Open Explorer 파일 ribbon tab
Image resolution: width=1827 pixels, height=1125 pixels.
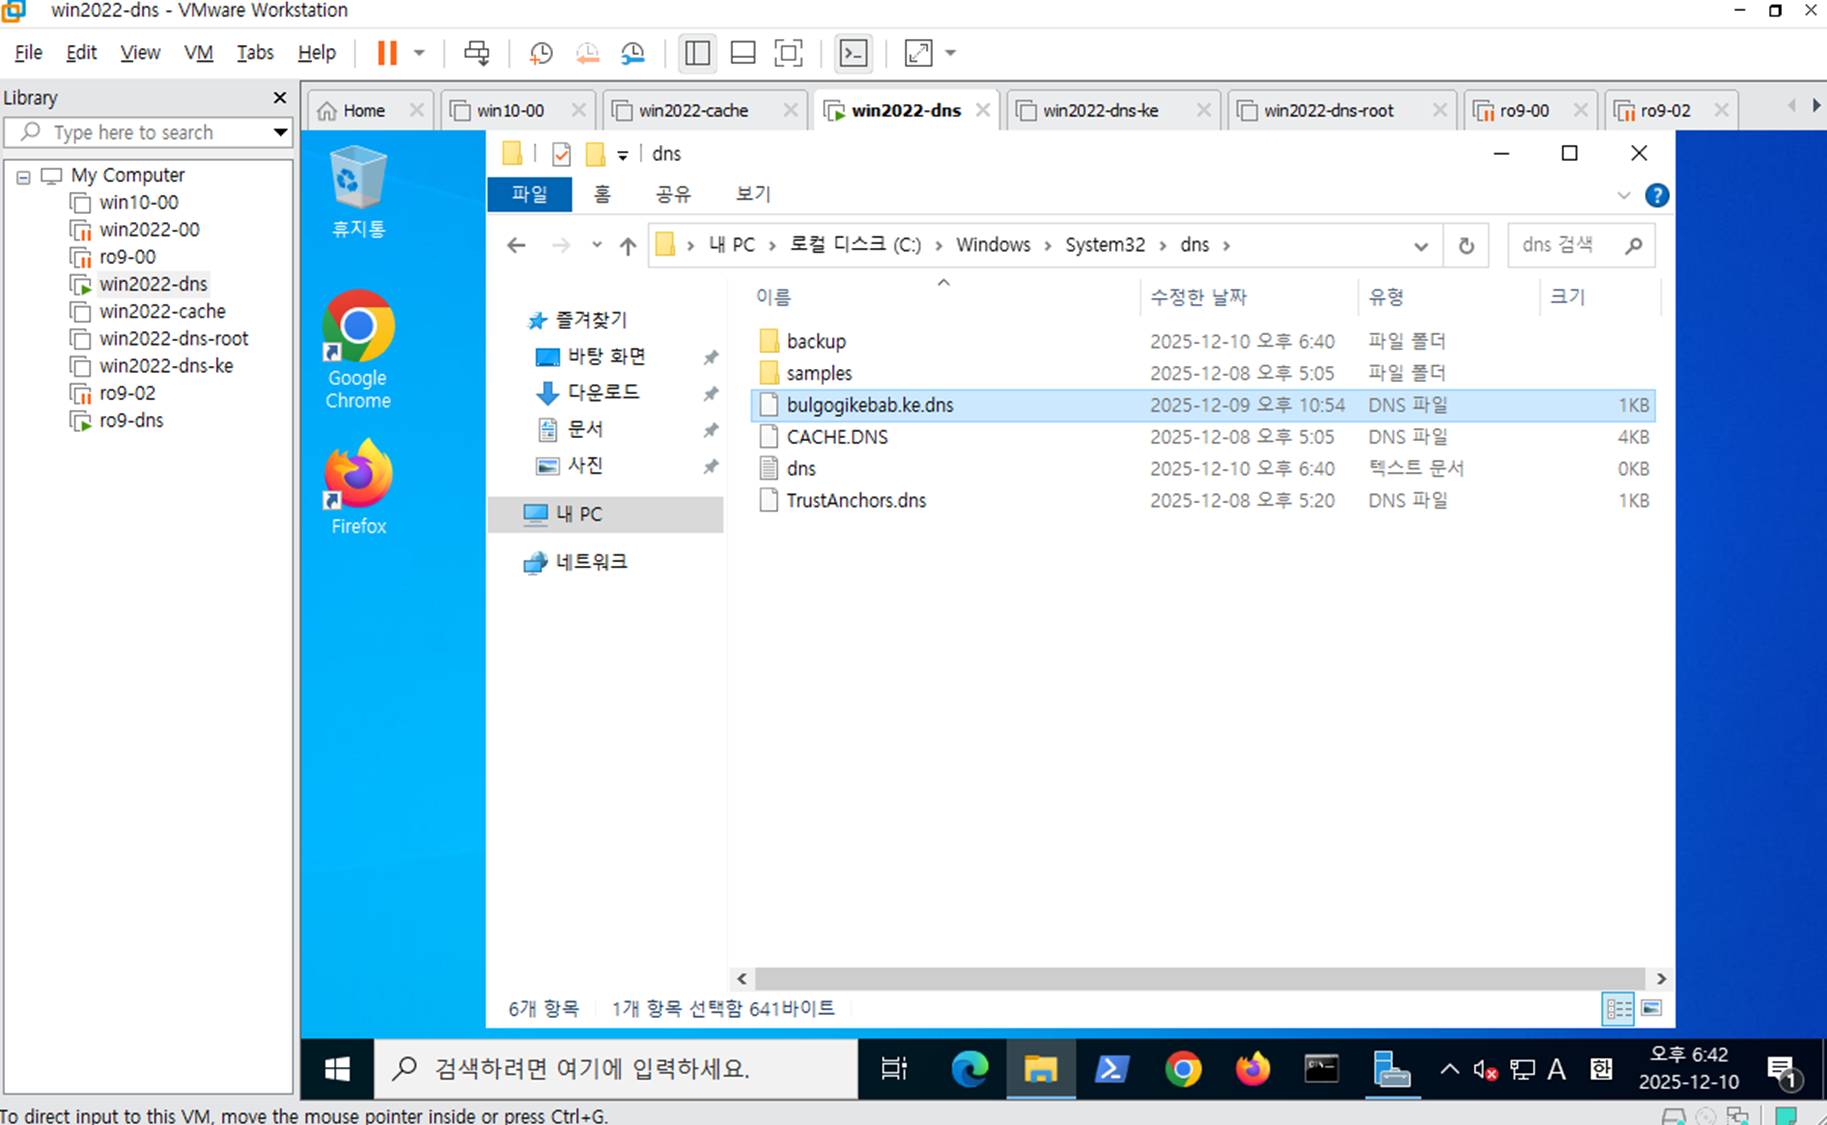[x=530, y=194]
